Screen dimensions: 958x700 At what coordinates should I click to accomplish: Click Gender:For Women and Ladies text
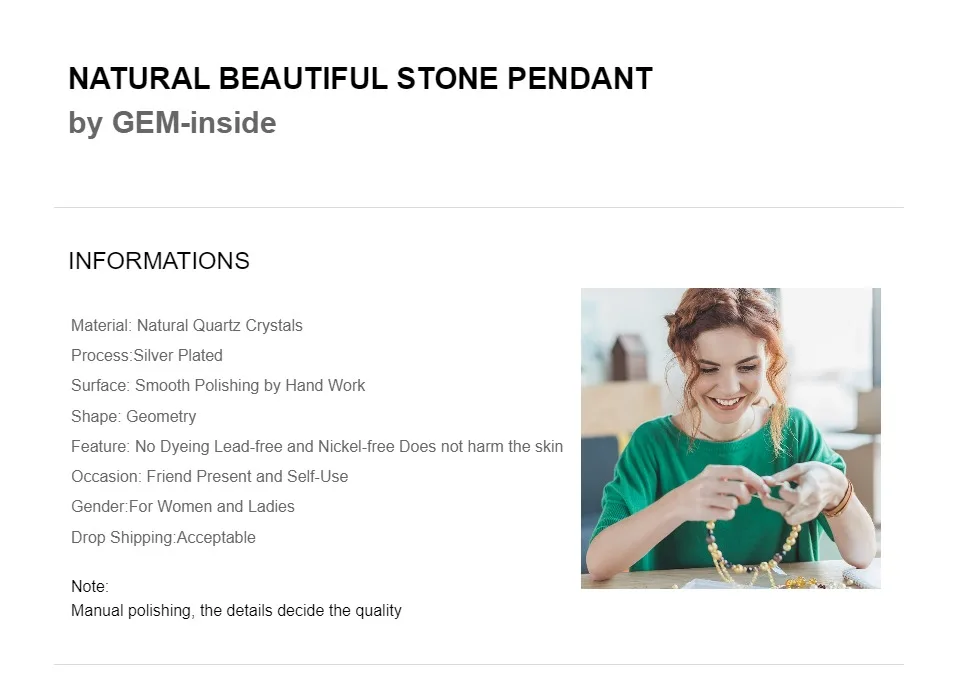click(183, 506)
